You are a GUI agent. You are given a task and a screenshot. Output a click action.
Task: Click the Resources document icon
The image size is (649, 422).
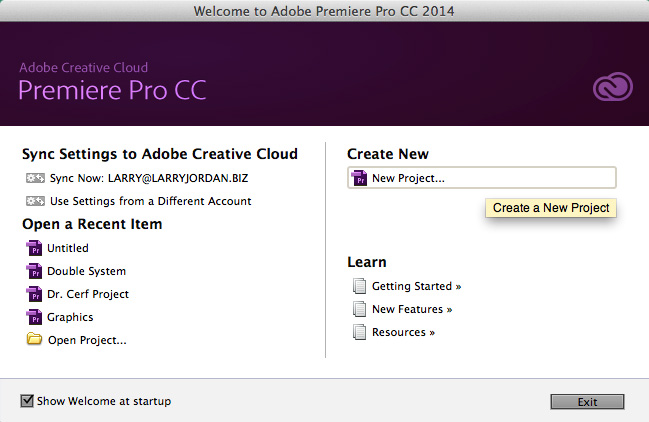(359, 332)
